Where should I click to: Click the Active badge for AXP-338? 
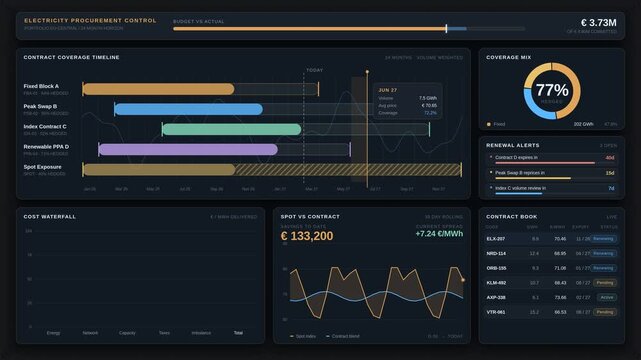click(607, 297)
